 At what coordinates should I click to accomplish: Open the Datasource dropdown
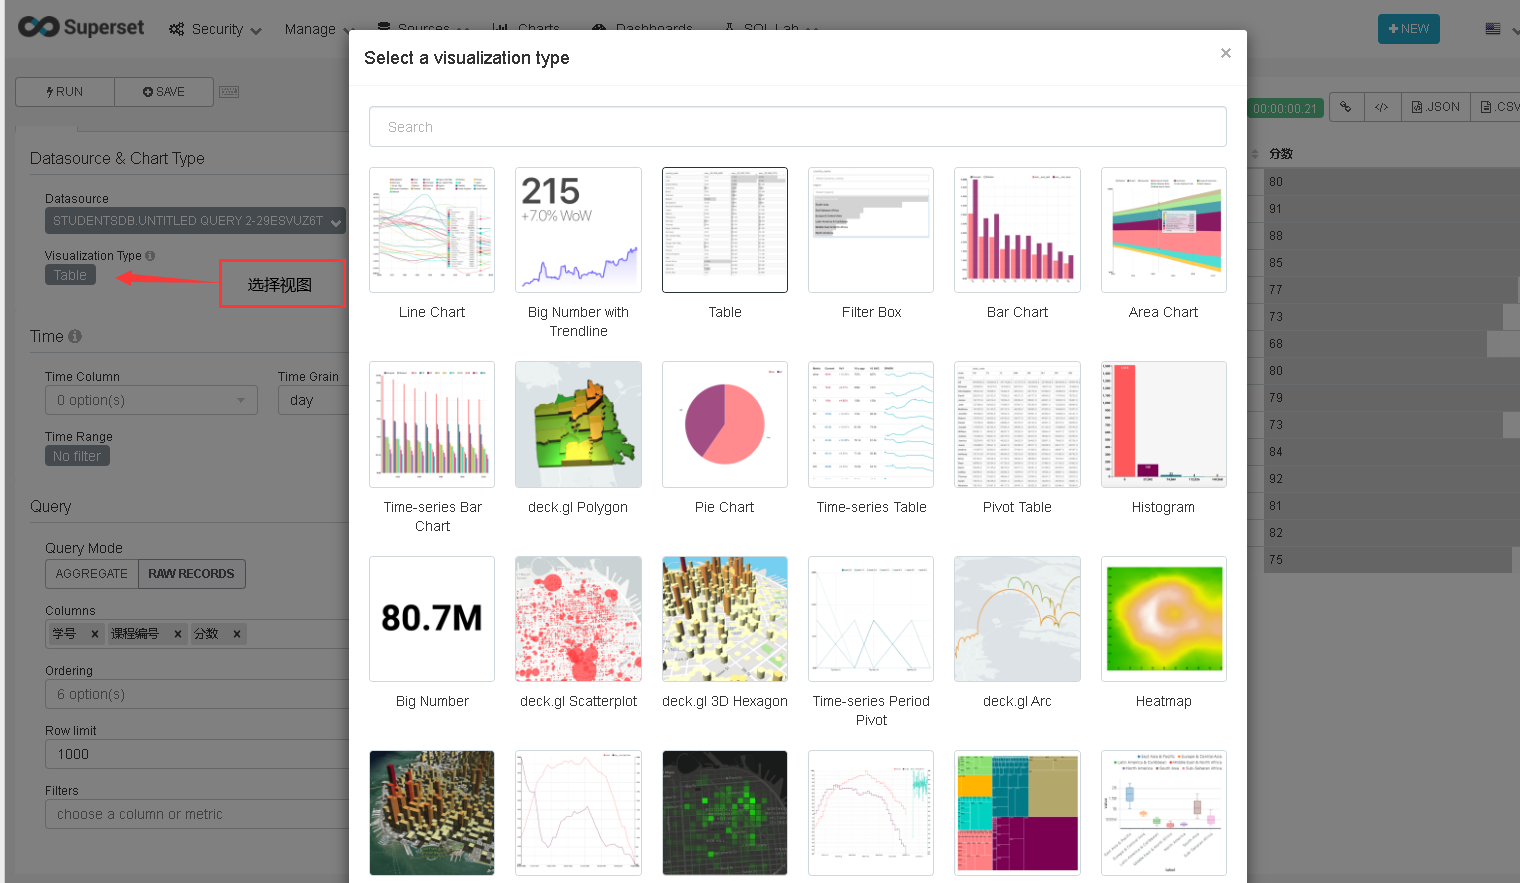pyautogui.click(x=195, y=221)
